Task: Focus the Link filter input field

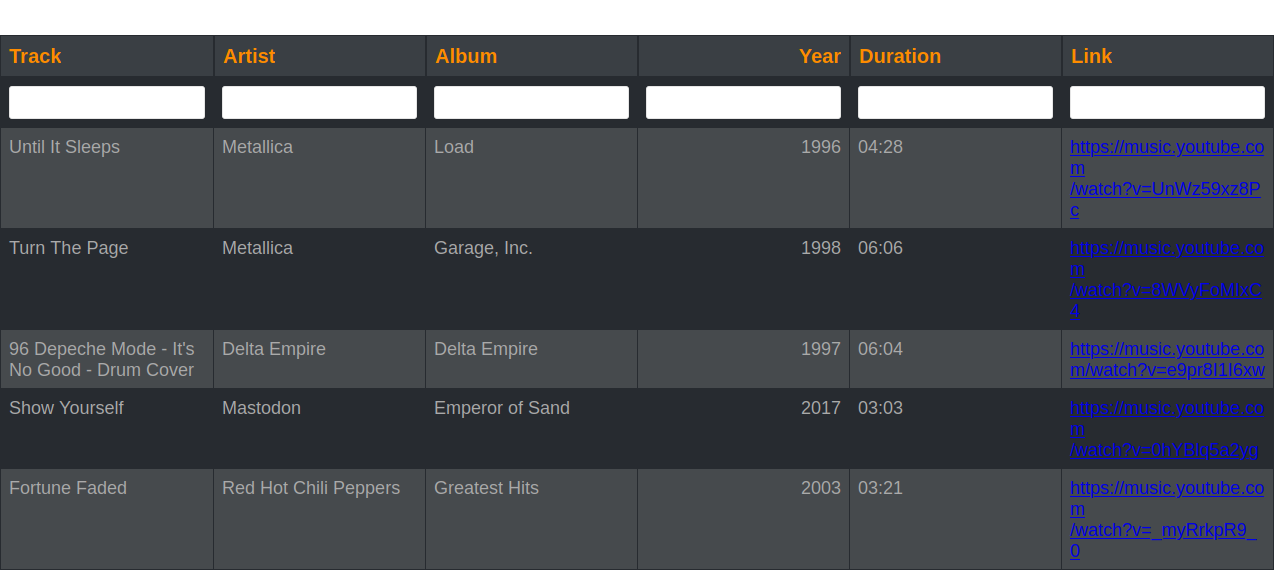Action: point(1167,102)
